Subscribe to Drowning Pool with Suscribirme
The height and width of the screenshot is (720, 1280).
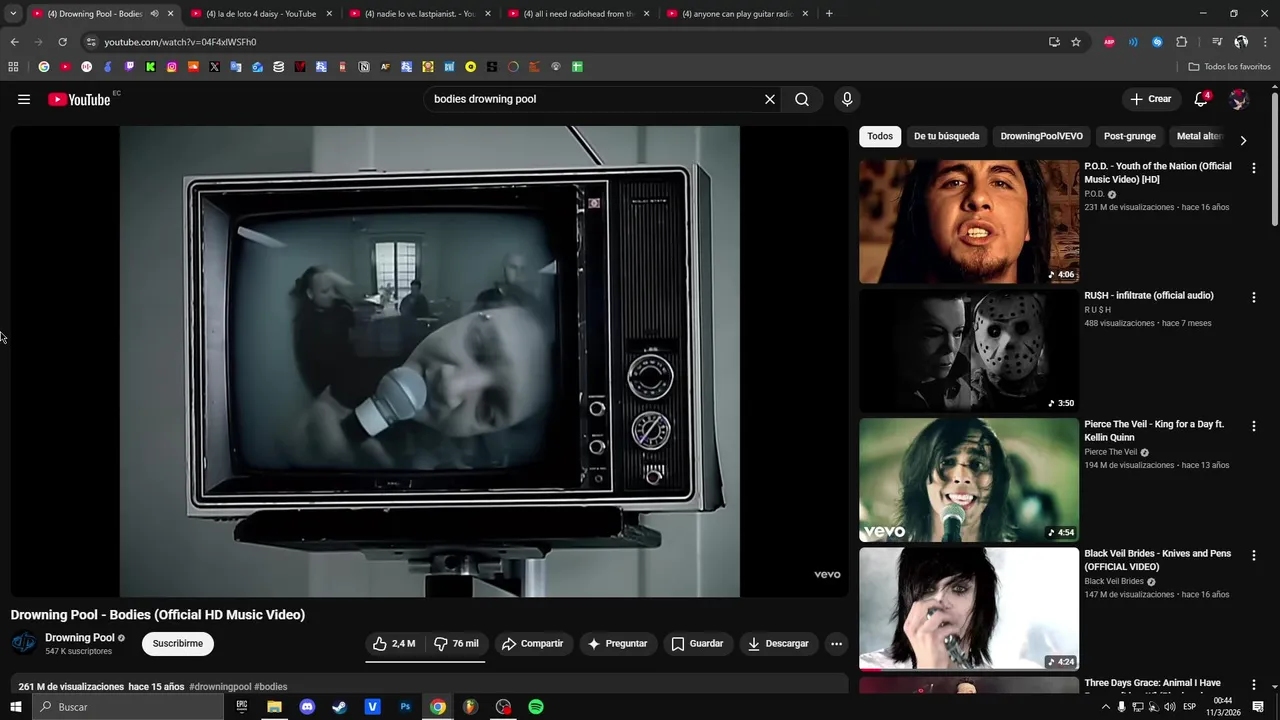click(x=178, y=644)
